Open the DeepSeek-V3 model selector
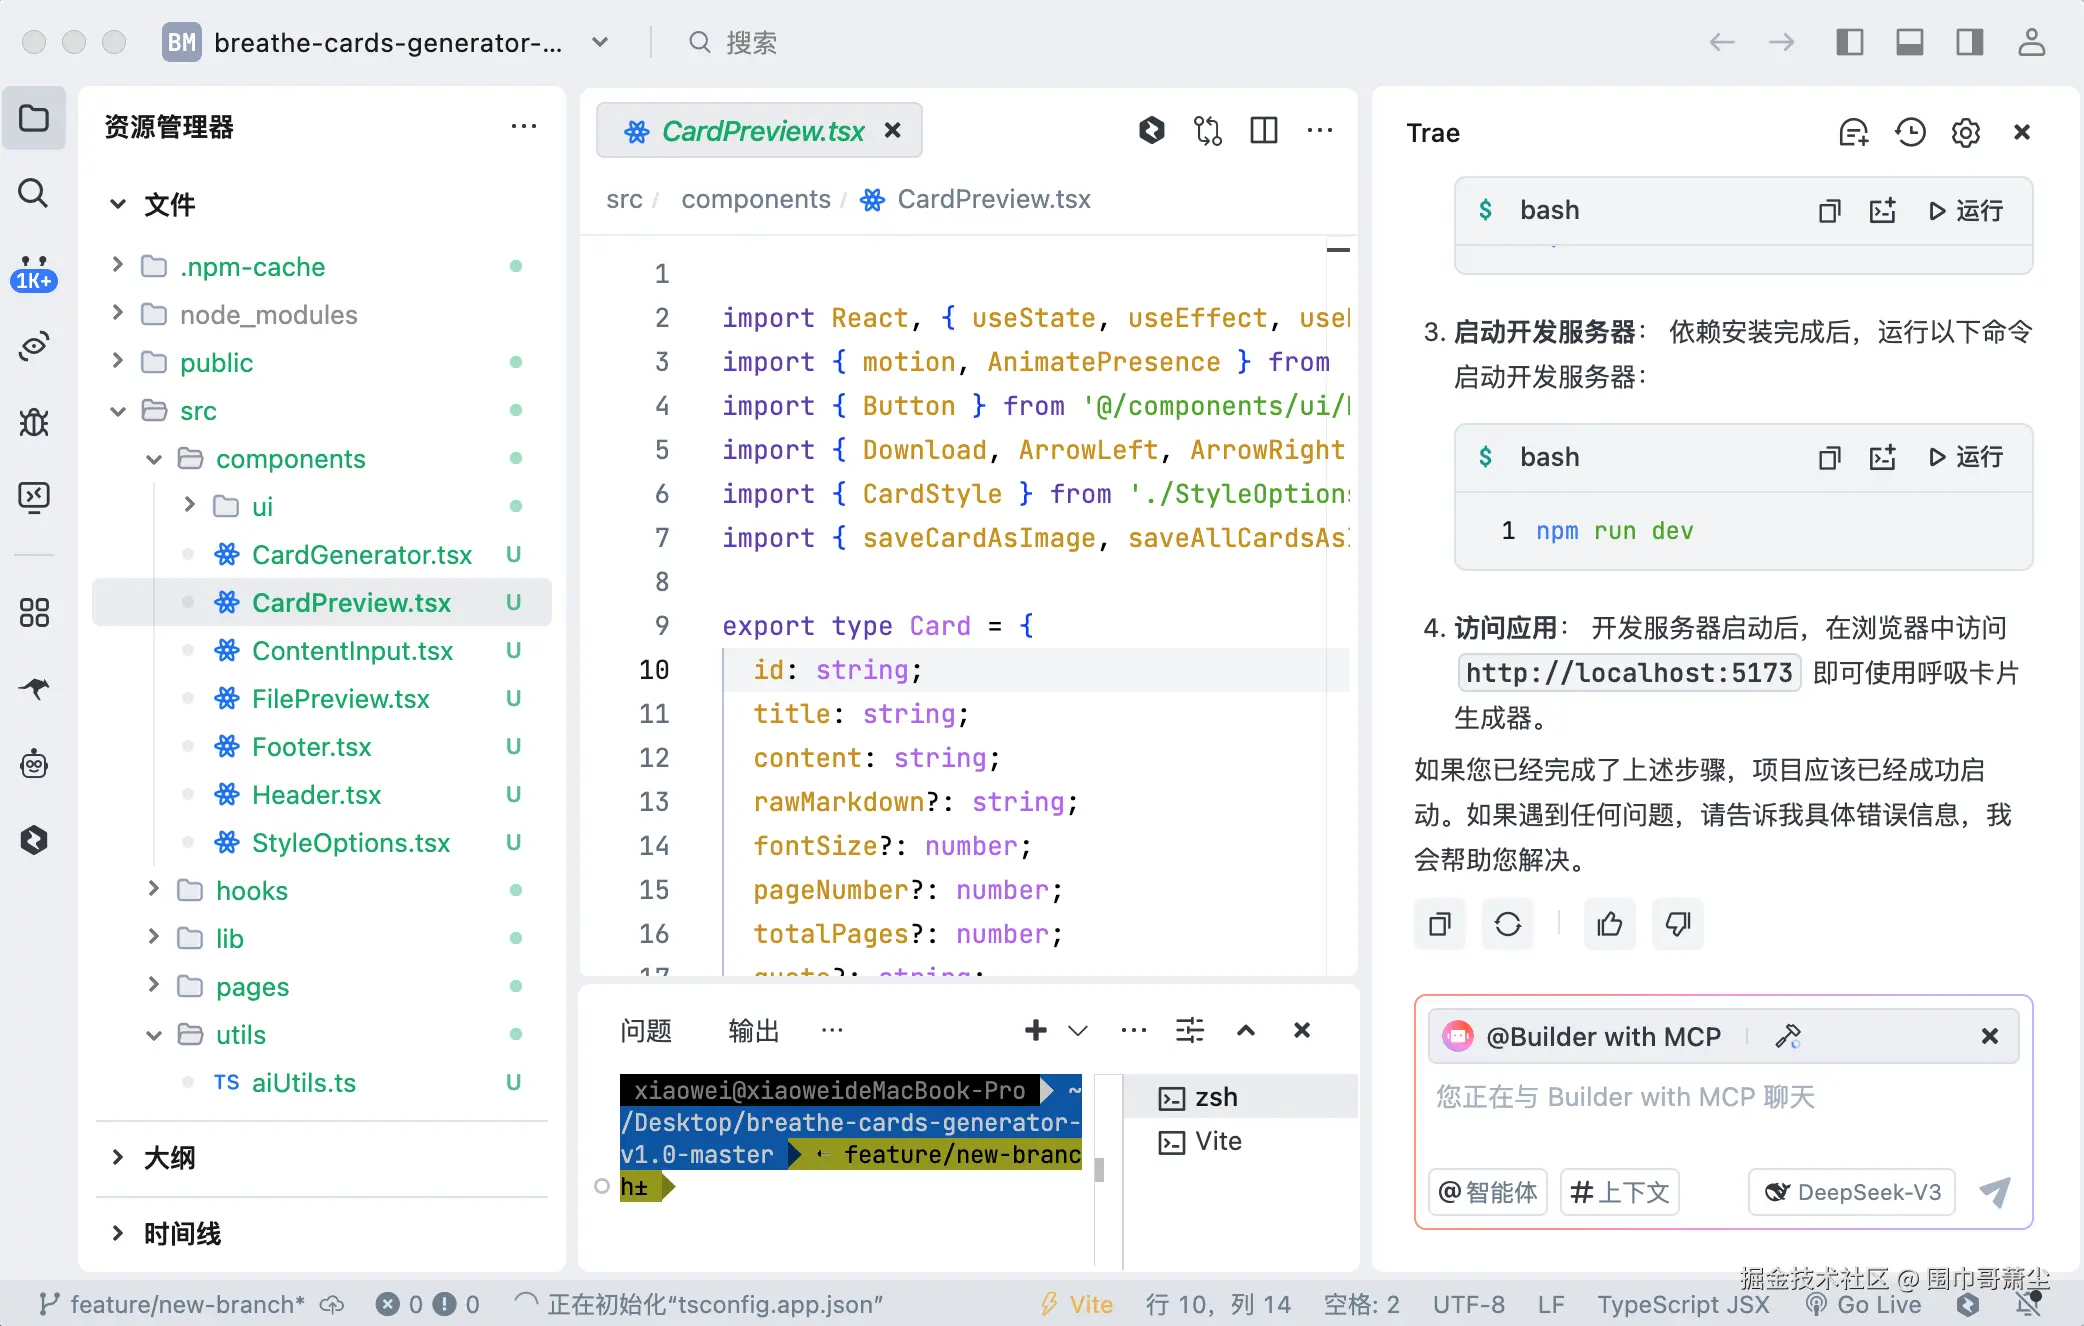2084x1326 pixels. point(1852,1192)
